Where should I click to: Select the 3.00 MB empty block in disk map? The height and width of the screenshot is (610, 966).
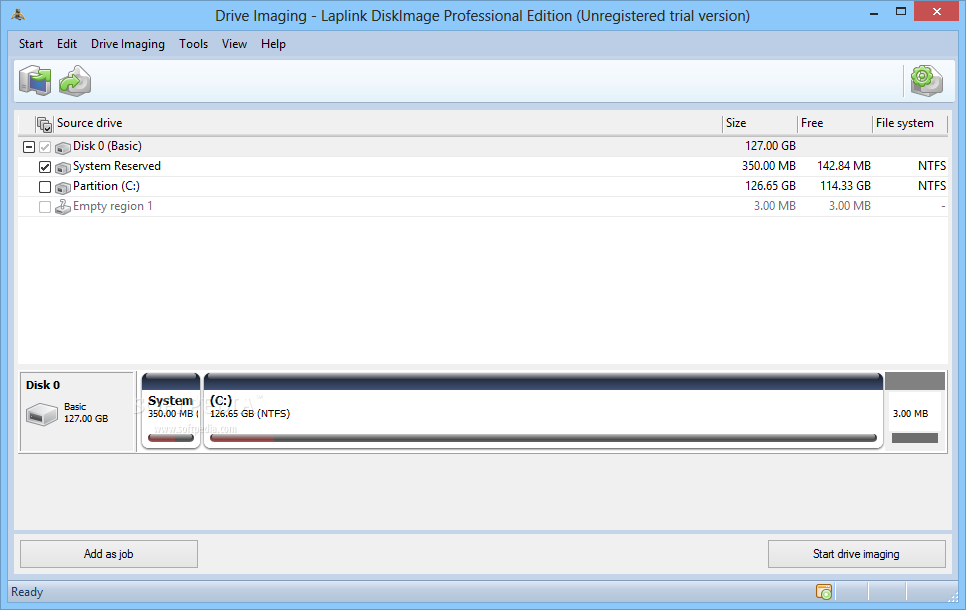(x=915, y=410)
